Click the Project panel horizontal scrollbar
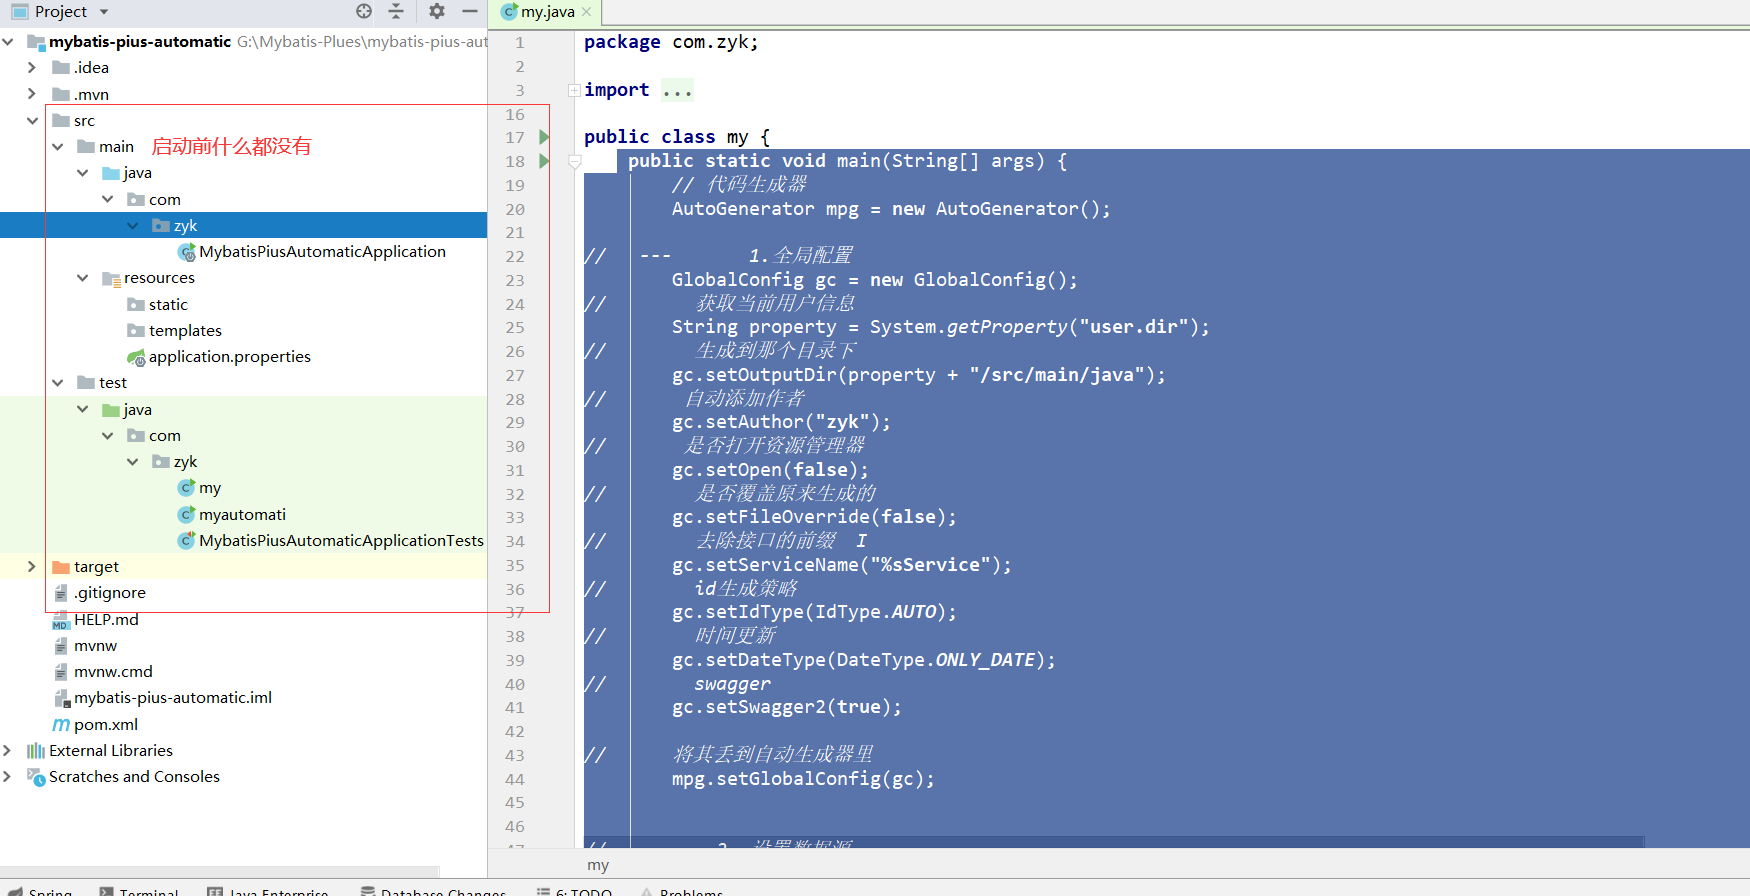The height and width of the screenshot is (896, 1750). pos(220,872)
